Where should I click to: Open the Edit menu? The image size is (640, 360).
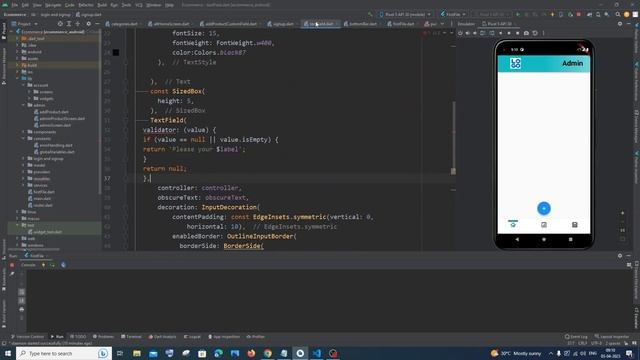point(25,5)
